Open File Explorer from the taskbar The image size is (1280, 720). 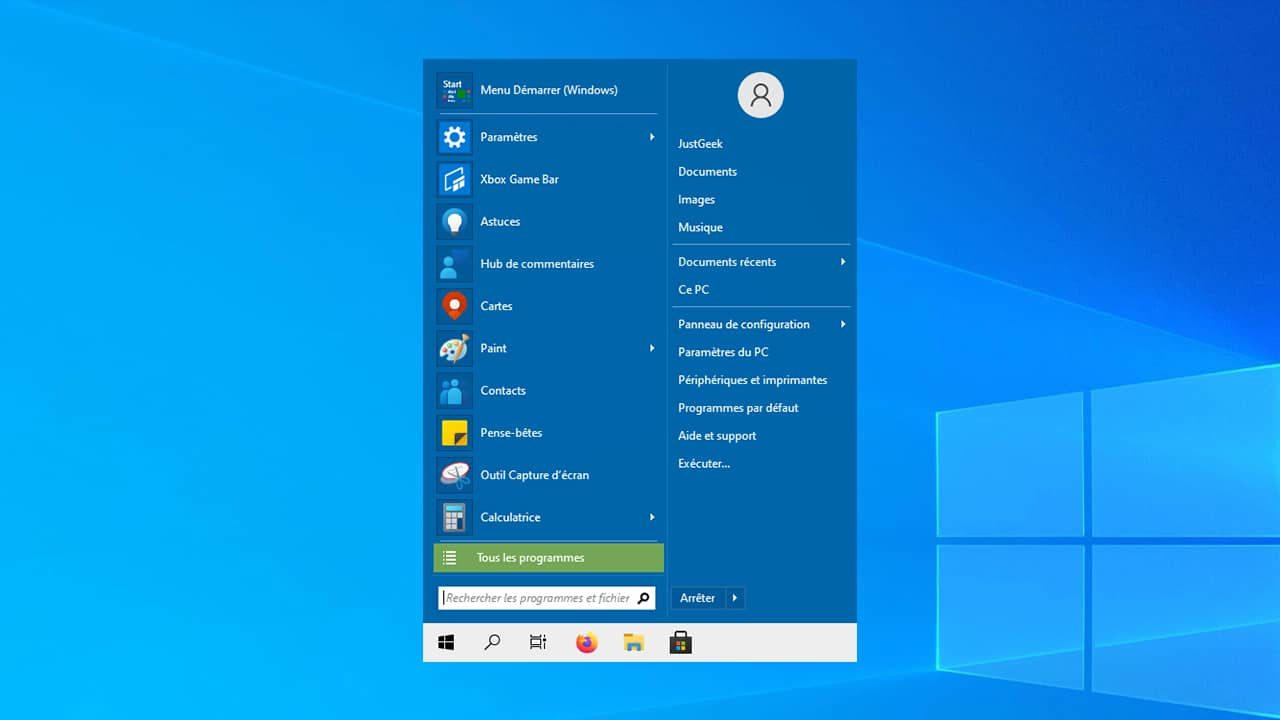[x=634, y=643]
